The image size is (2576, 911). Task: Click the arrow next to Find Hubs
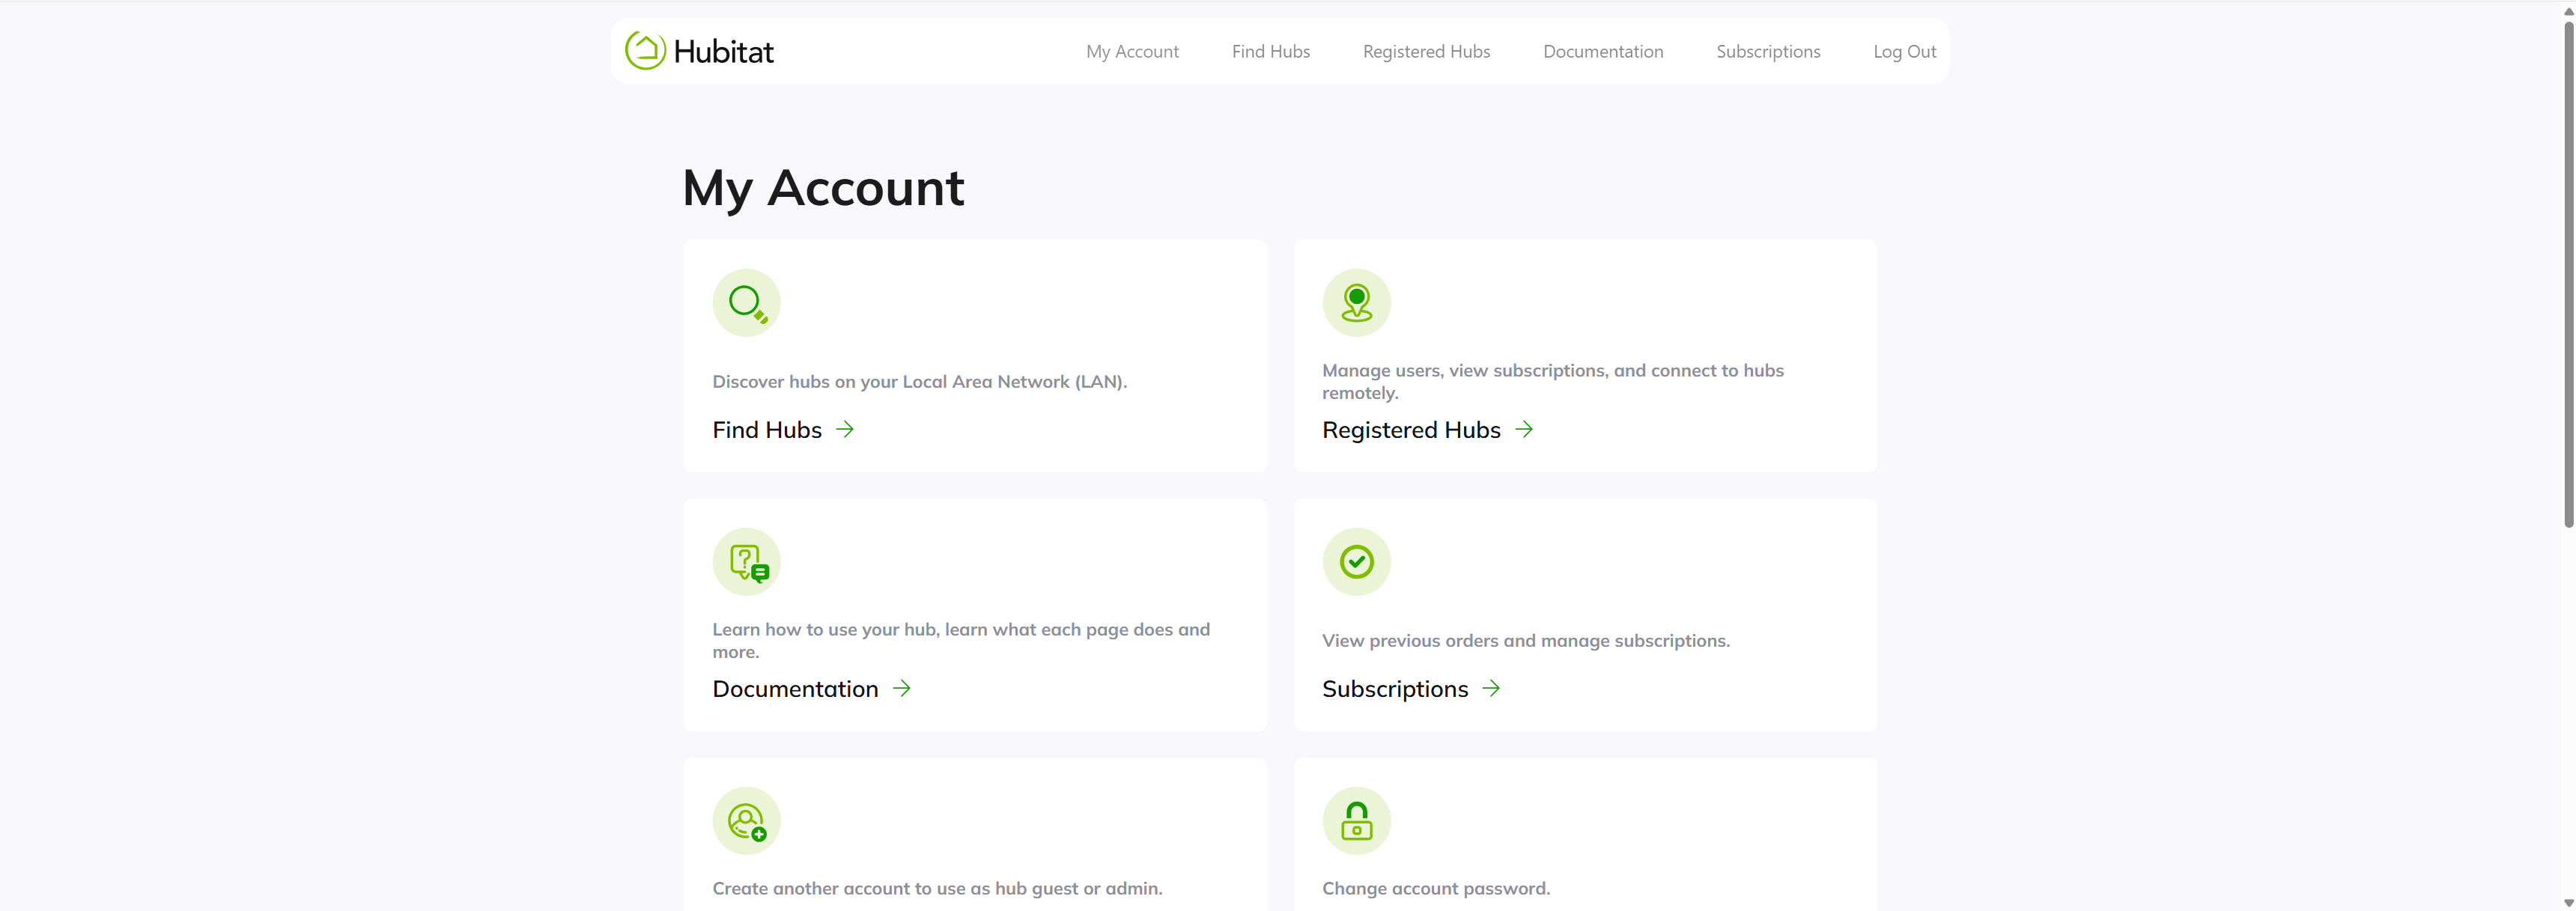(845, 429)
